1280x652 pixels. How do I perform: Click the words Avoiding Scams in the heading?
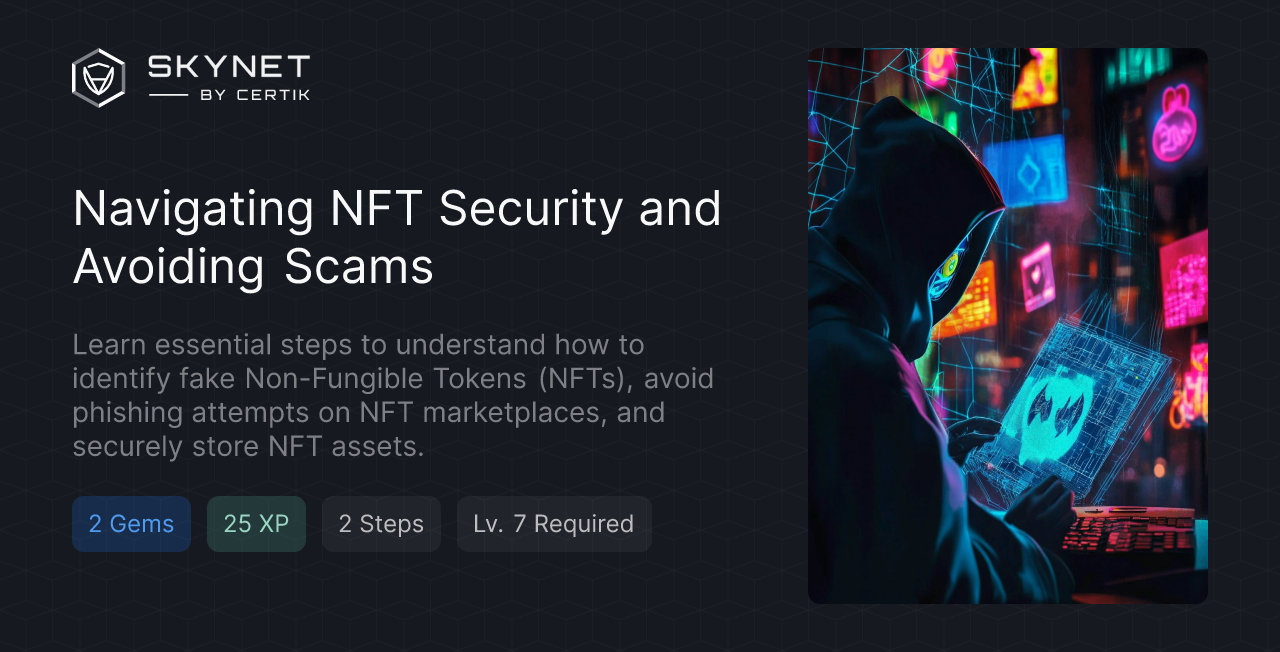253,267
